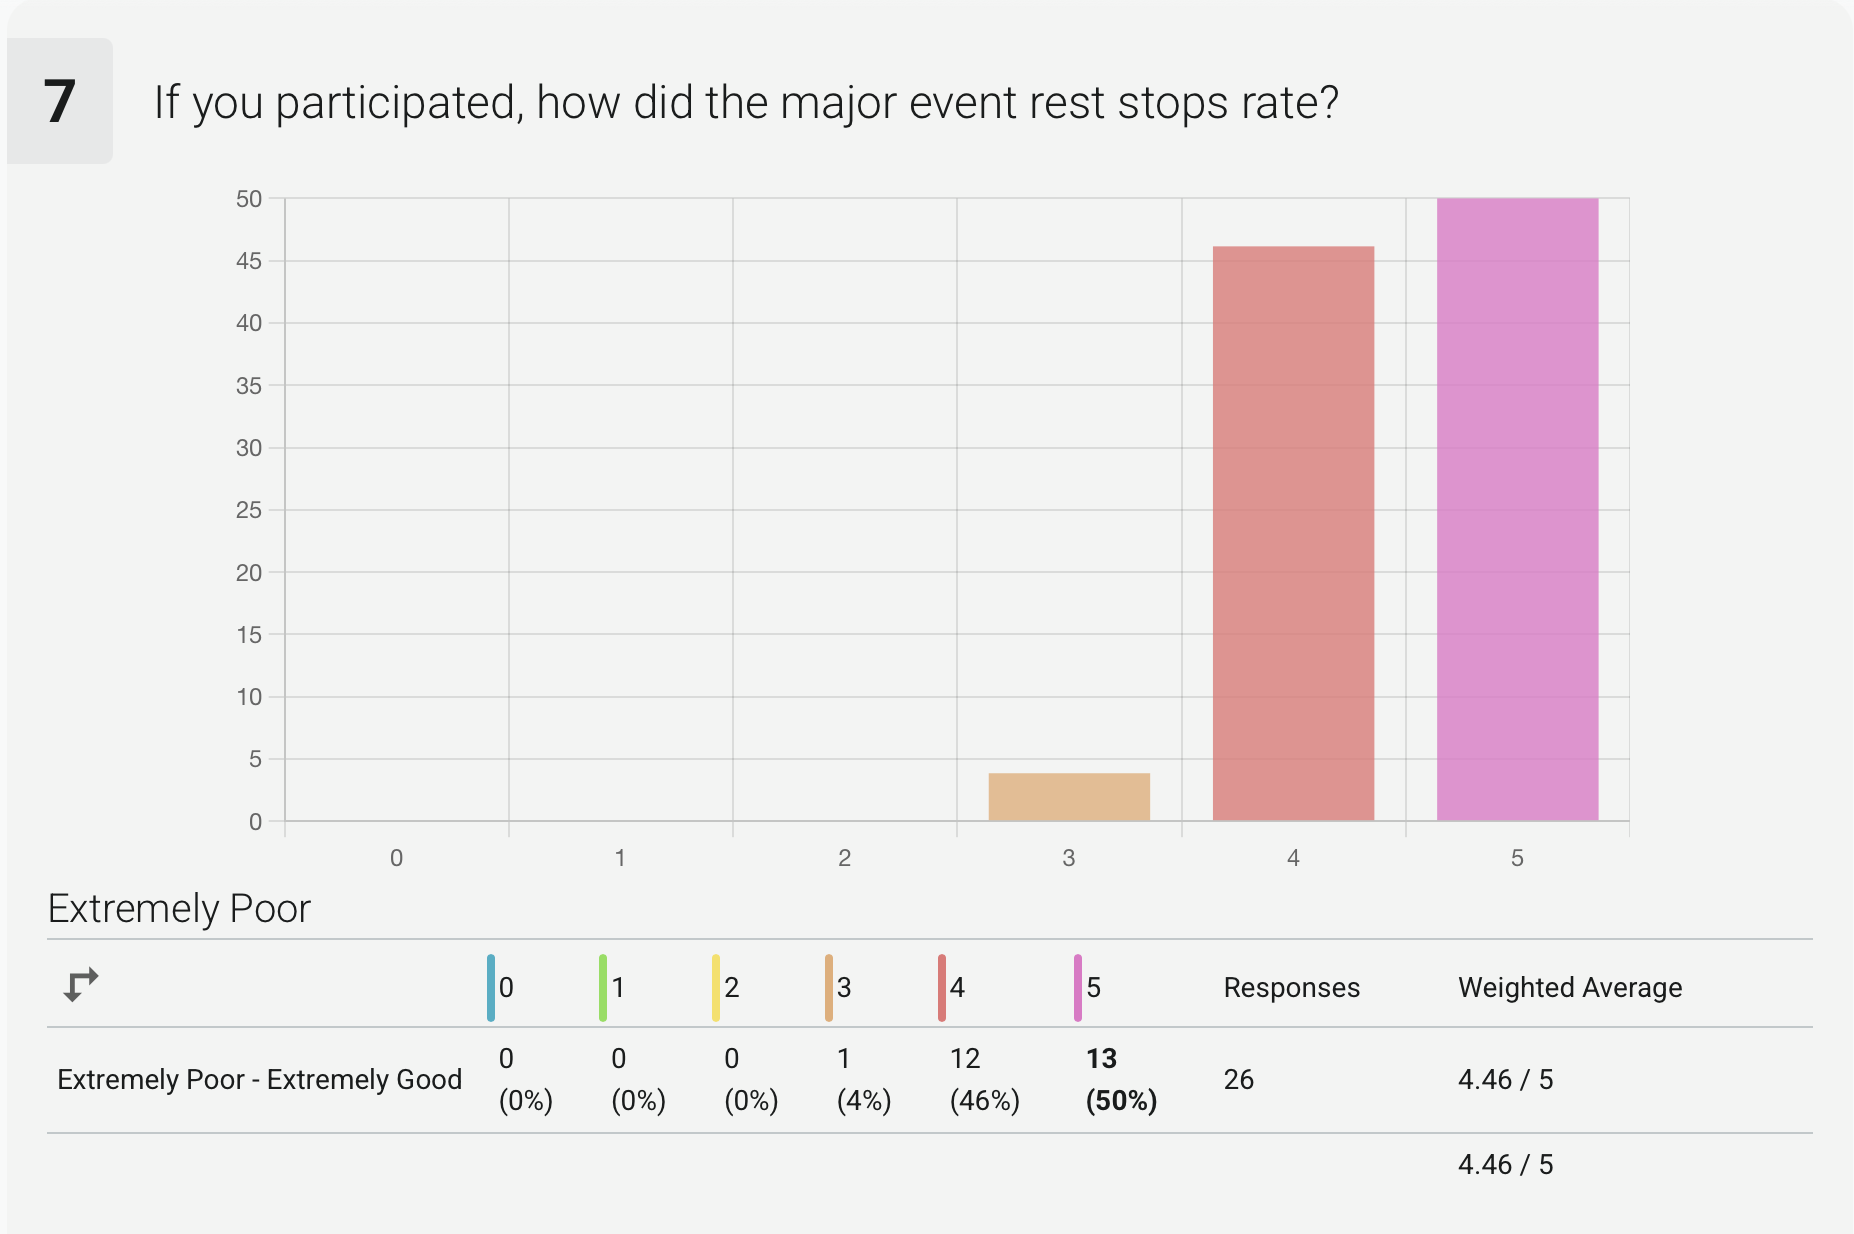Click the bold 13 (50%) result cell
Screen dimensions: 1854x1234
(x=1121, y=1080)
